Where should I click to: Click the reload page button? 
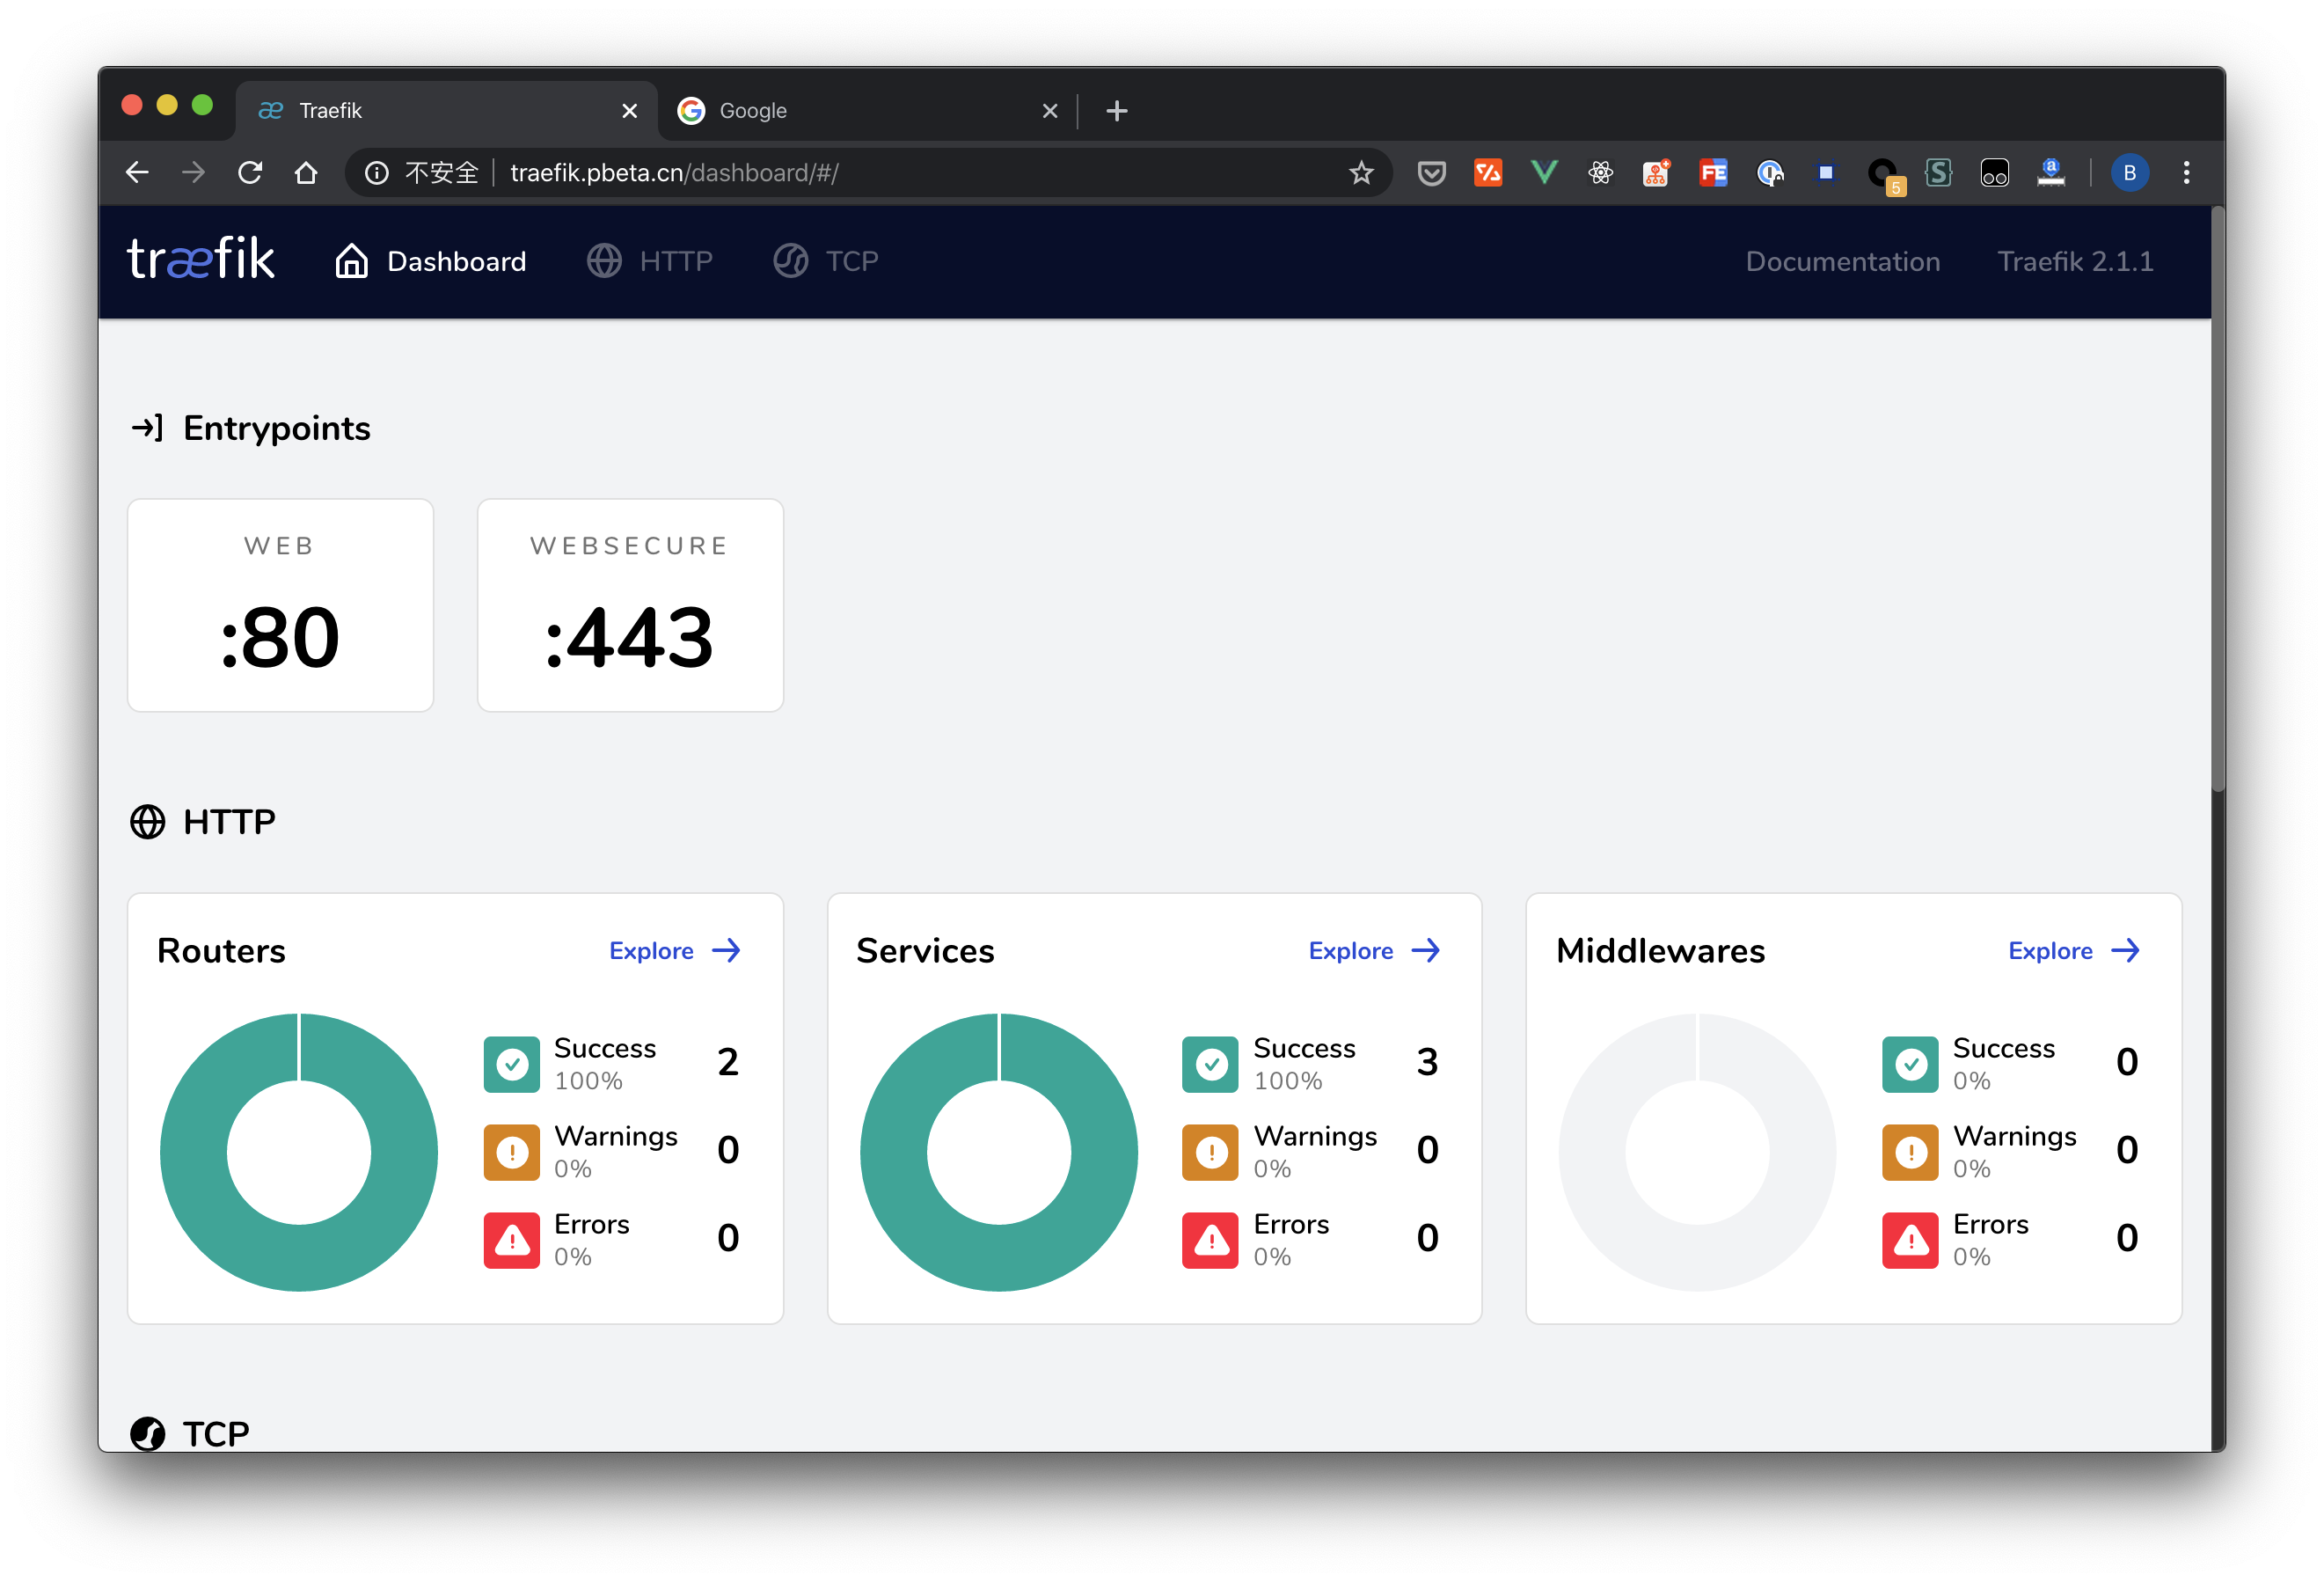tap(250, 172)
